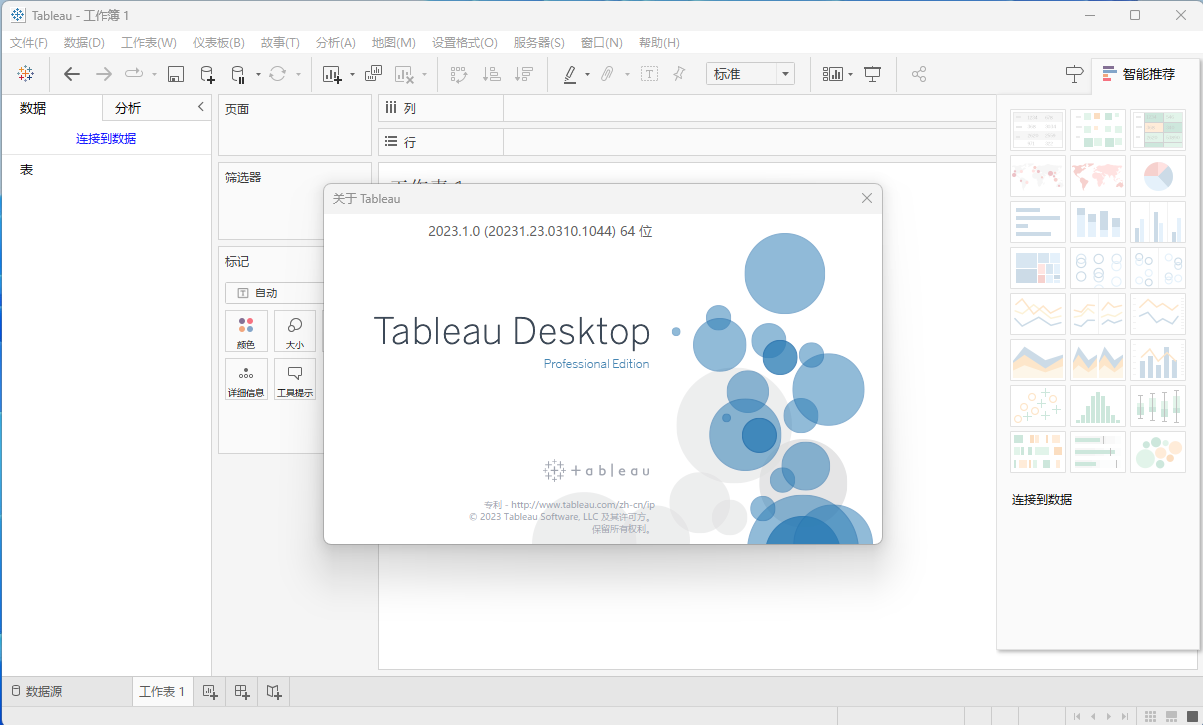Open the 文件(F) menu
This screenshot has width=1203, height=725.
pos(29,43)
